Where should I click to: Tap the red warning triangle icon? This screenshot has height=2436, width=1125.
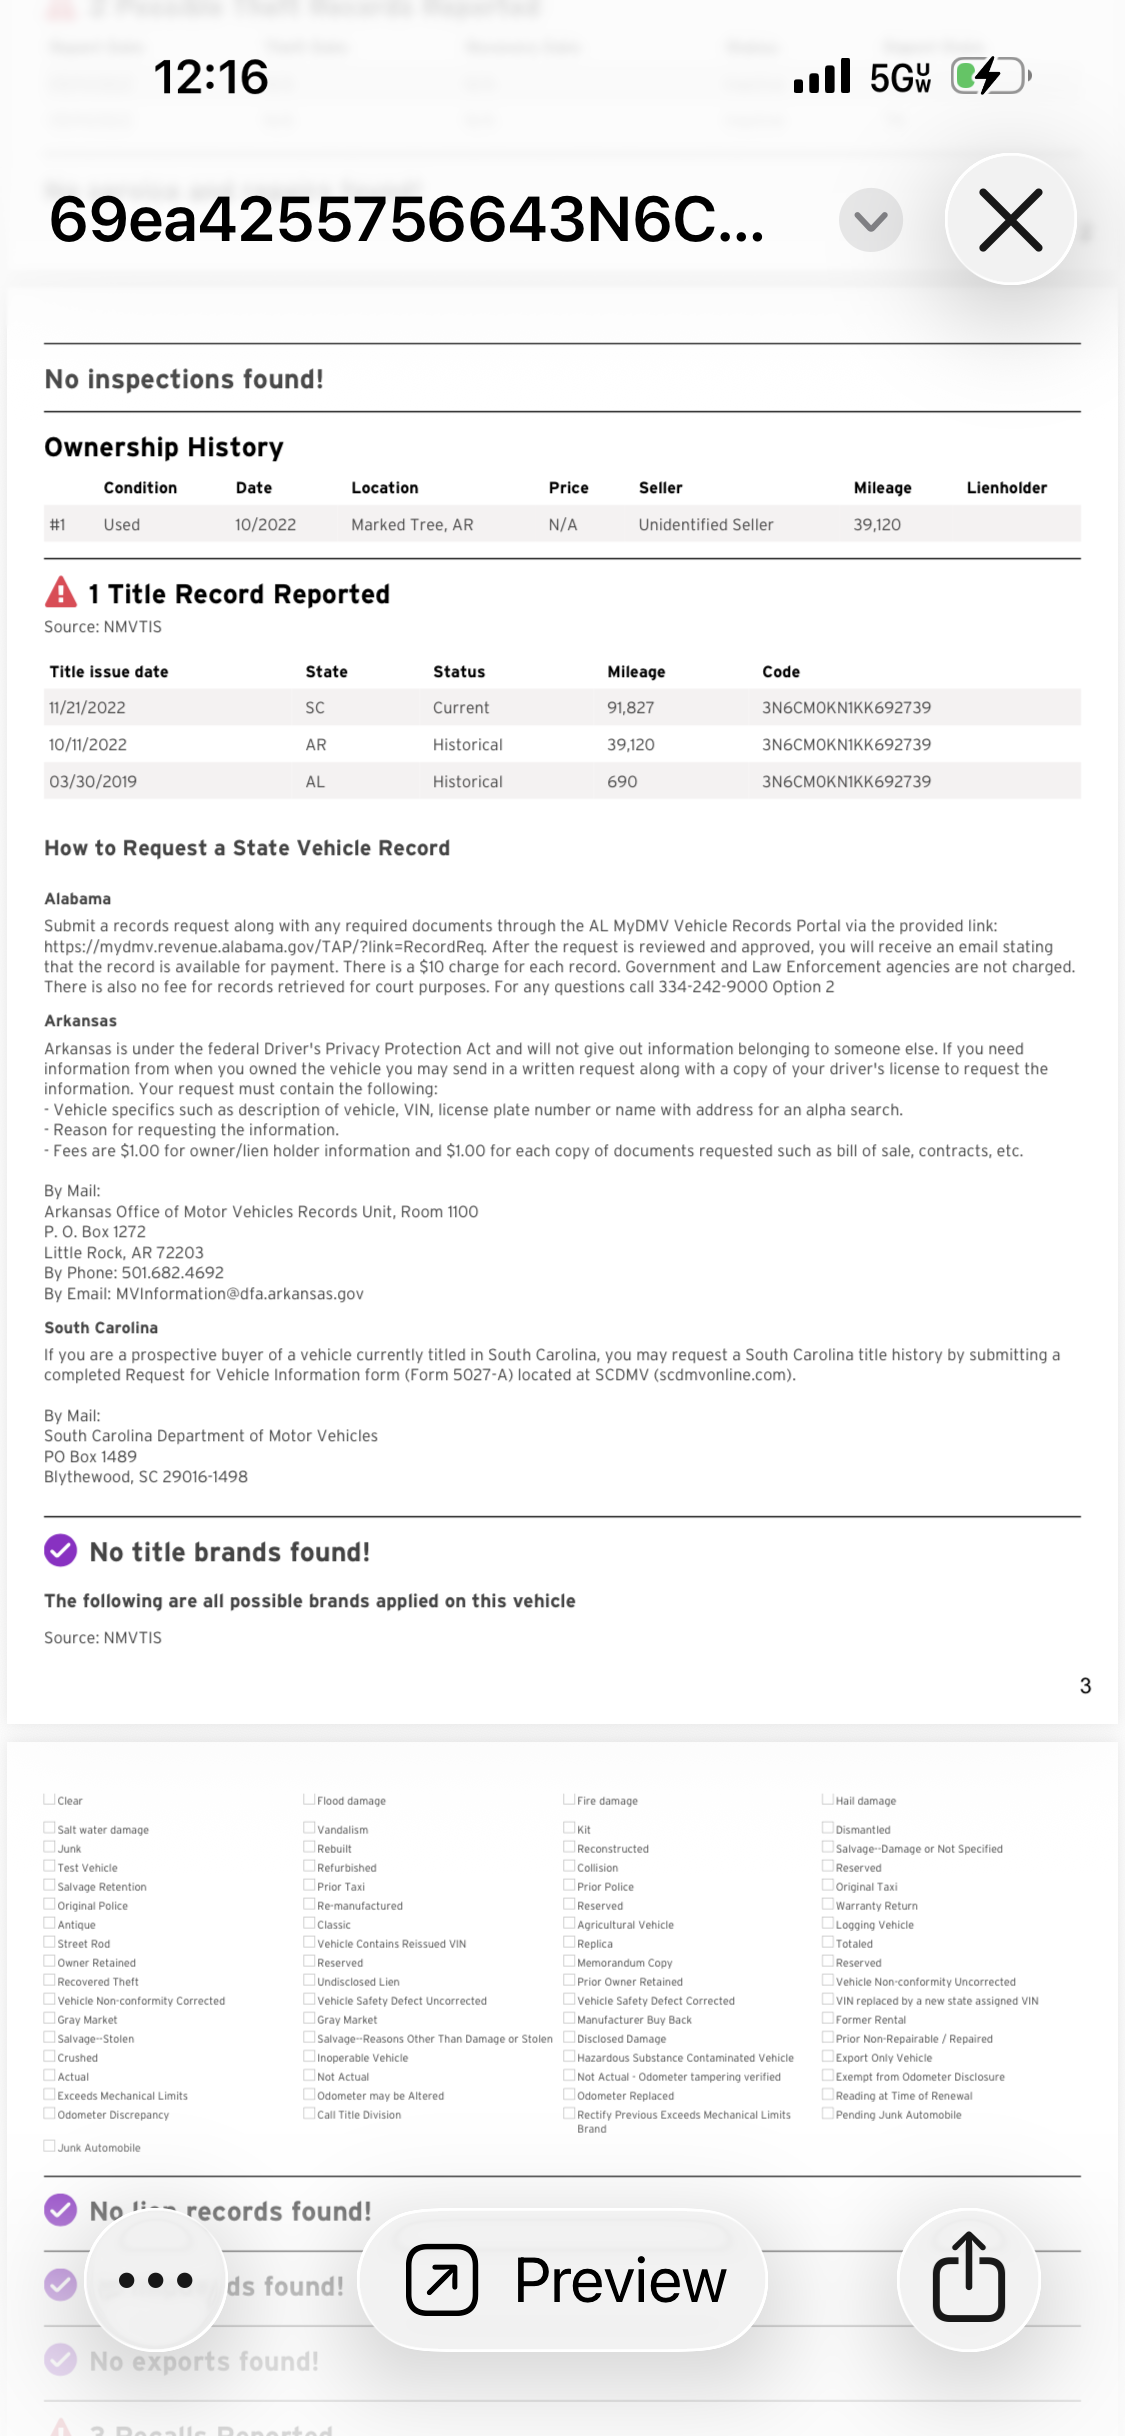[61, 592]
